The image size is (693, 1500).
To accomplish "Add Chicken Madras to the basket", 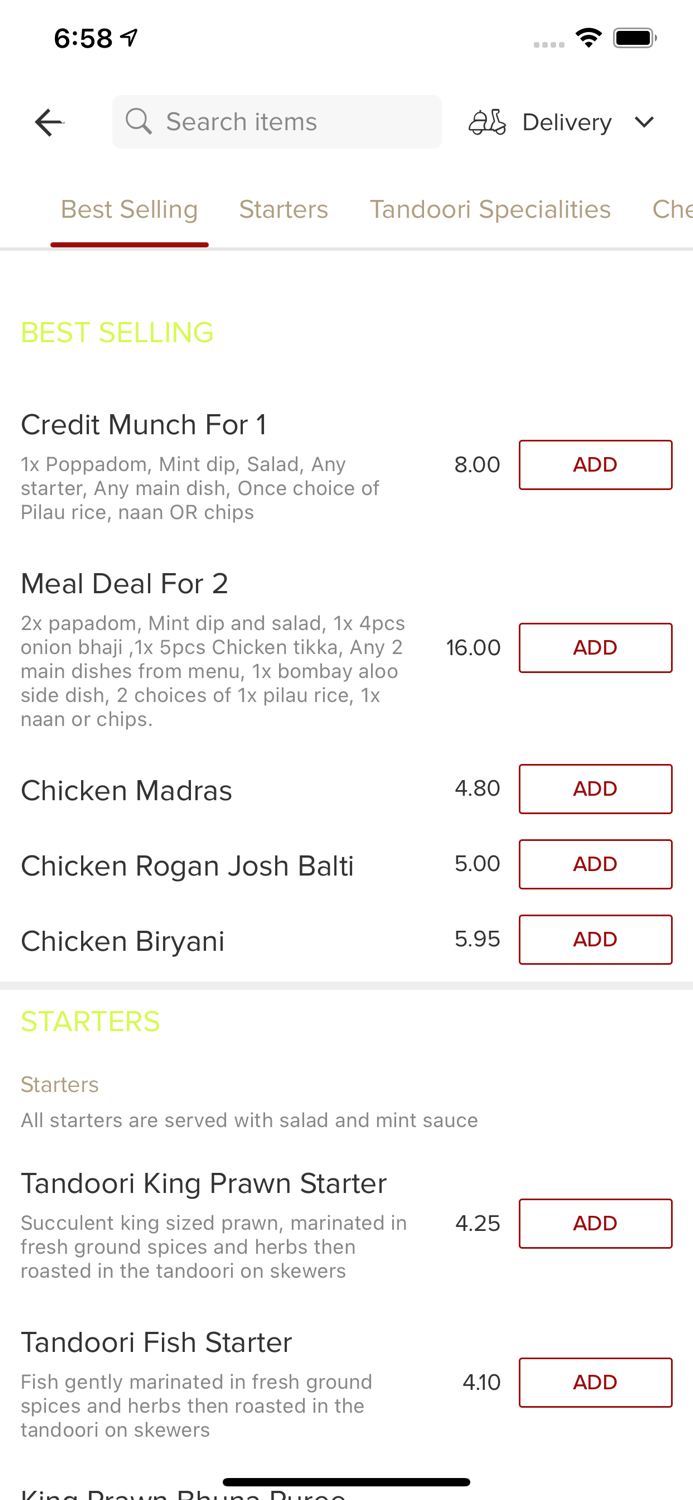I will pos(595,788).
